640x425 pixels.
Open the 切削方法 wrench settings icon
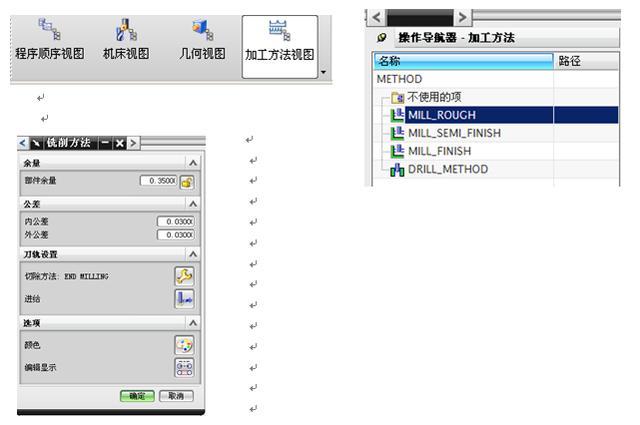pos(184,276)
